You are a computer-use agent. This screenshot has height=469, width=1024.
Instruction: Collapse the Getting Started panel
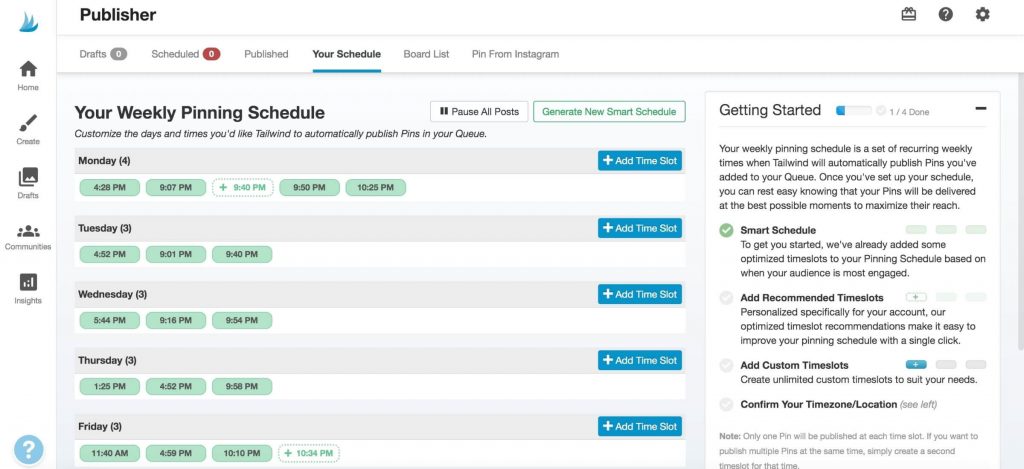(x=980, y=109)
